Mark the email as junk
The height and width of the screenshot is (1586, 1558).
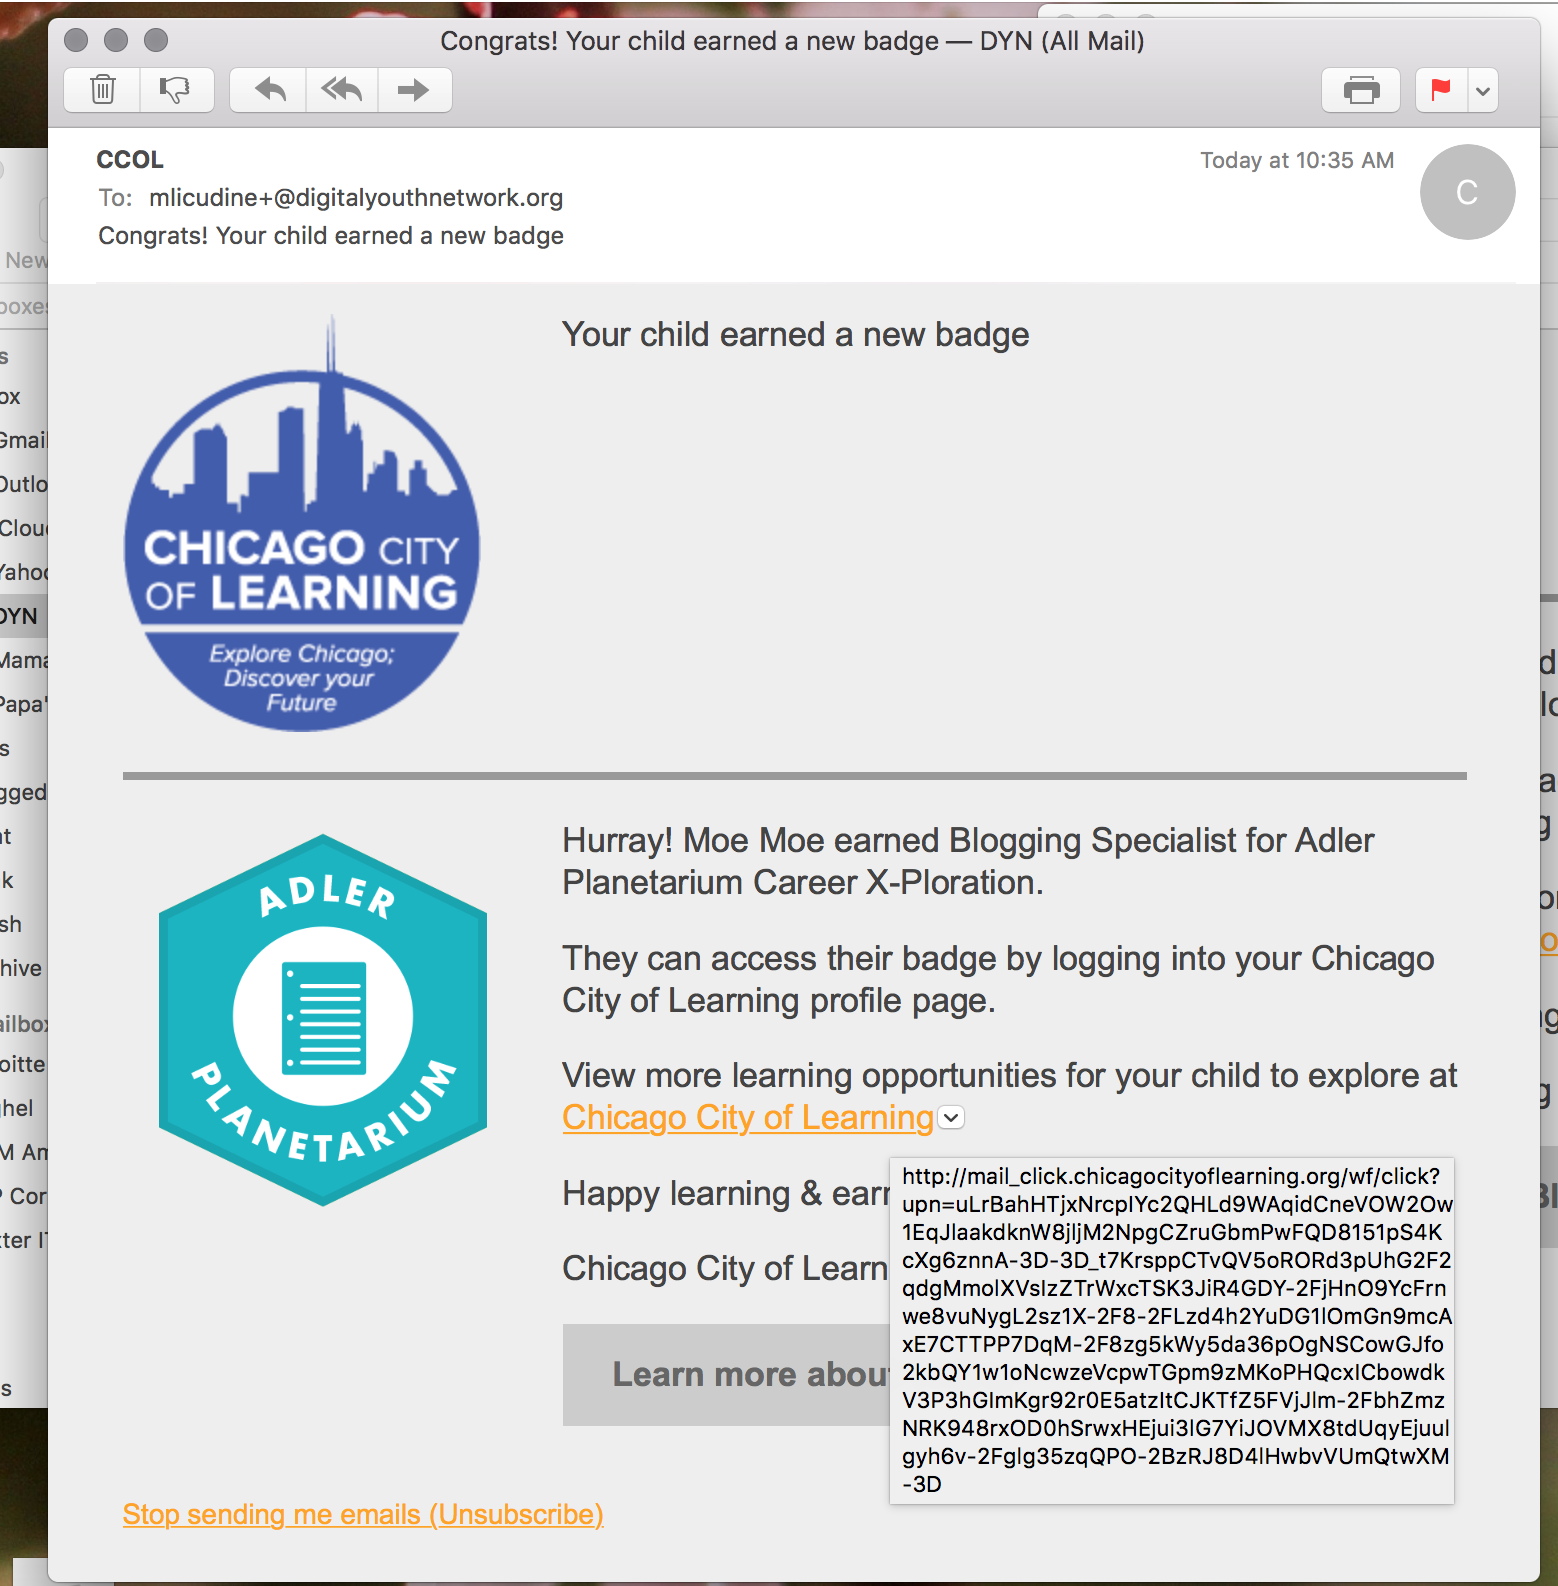[176, 90]
